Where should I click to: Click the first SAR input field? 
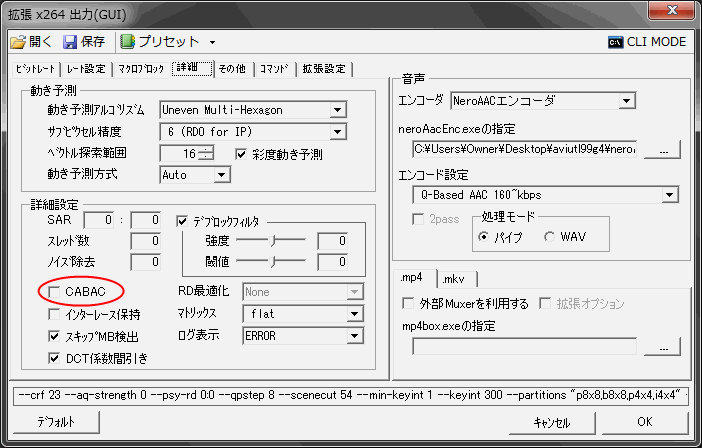pos(99,220)
